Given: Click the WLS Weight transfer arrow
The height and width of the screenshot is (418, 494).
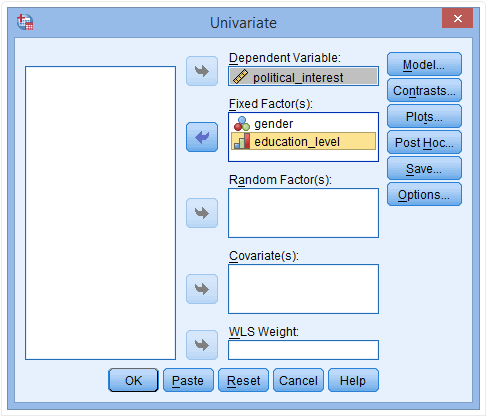Looking at the screenshot, I should [x=202, y=345].
